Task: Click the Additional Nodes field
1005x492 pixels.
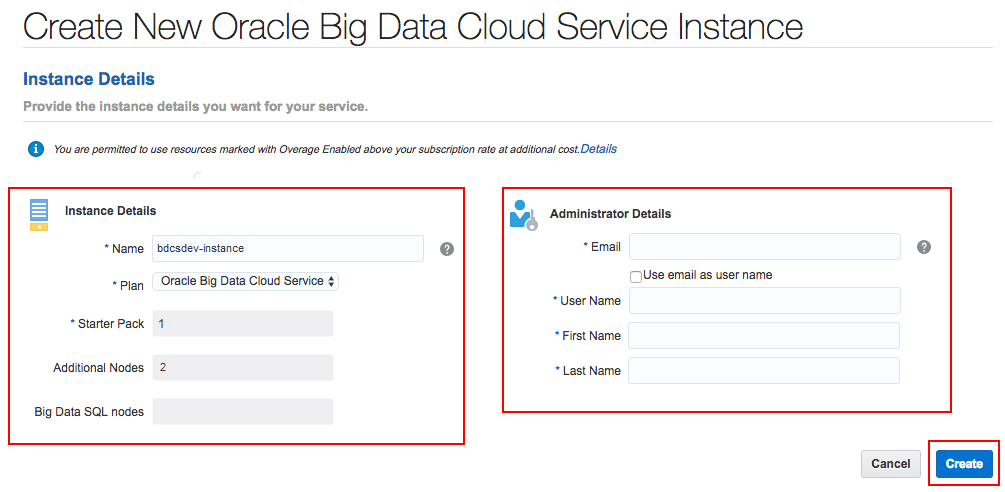Action: (243, 368)
